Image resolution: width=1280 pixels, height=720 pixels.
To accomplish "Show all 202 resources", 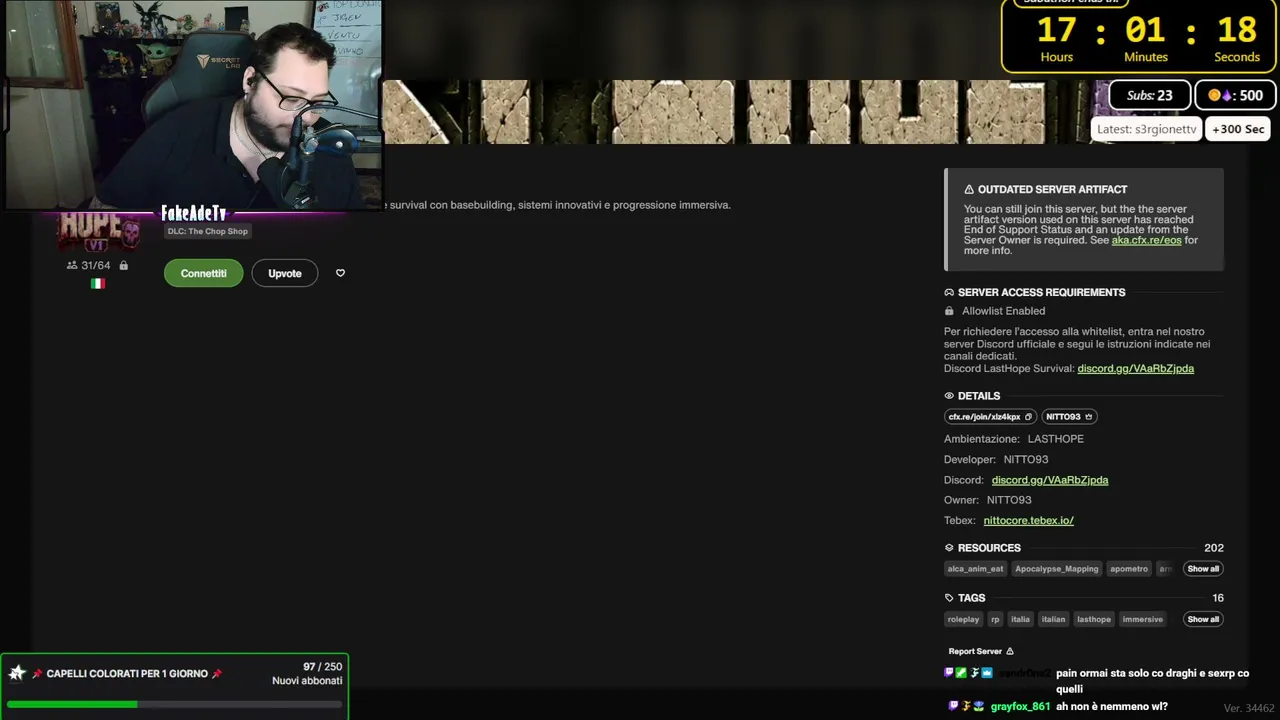I will [1203, 569].
